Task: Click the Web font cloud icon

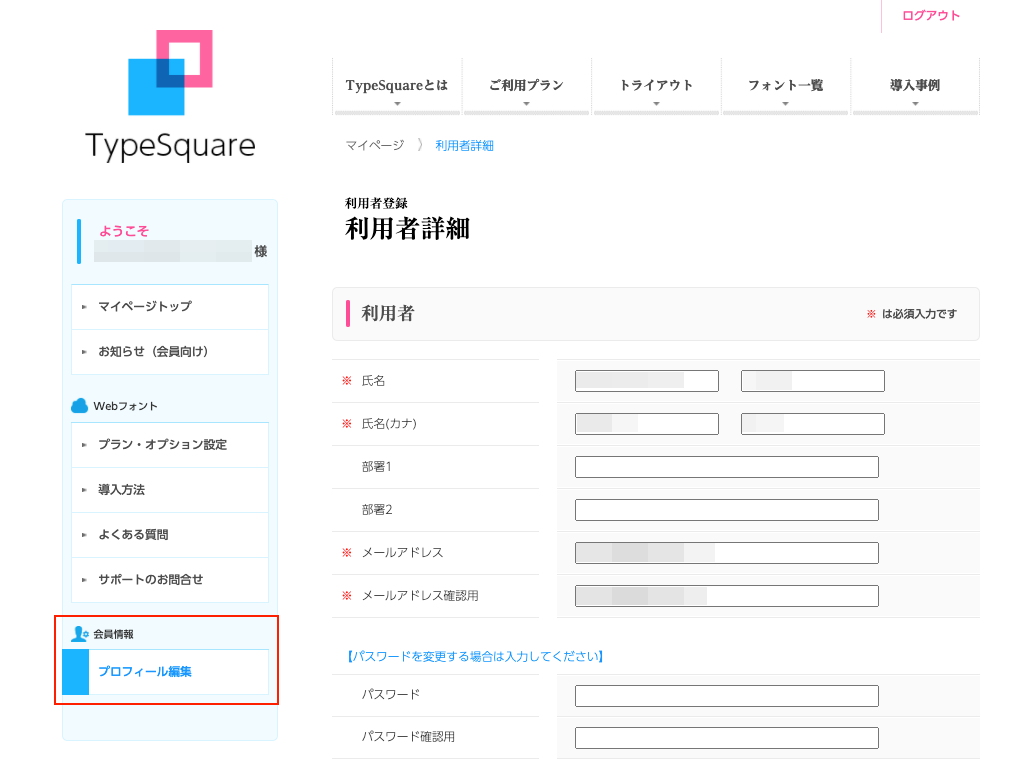Action: [79, 406]
